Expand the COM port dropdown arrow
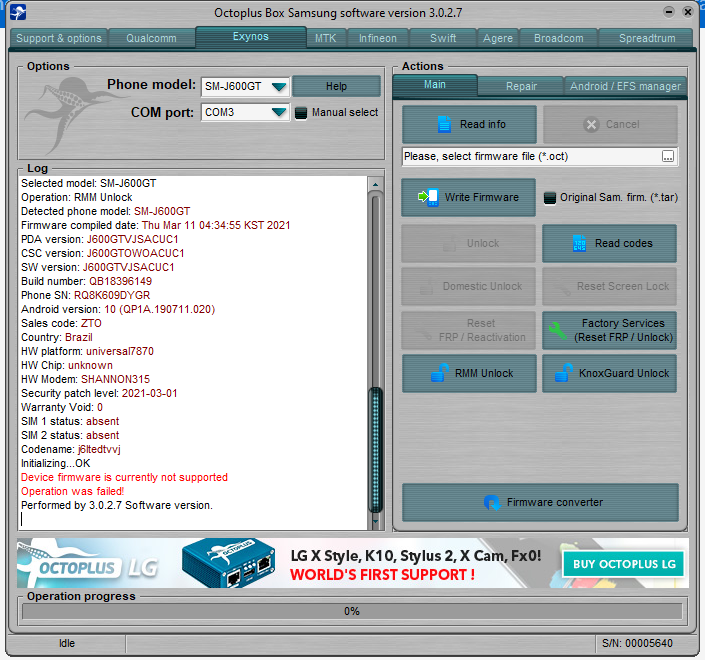This screenshot has height=660, width=705. [x=279, y=112]
